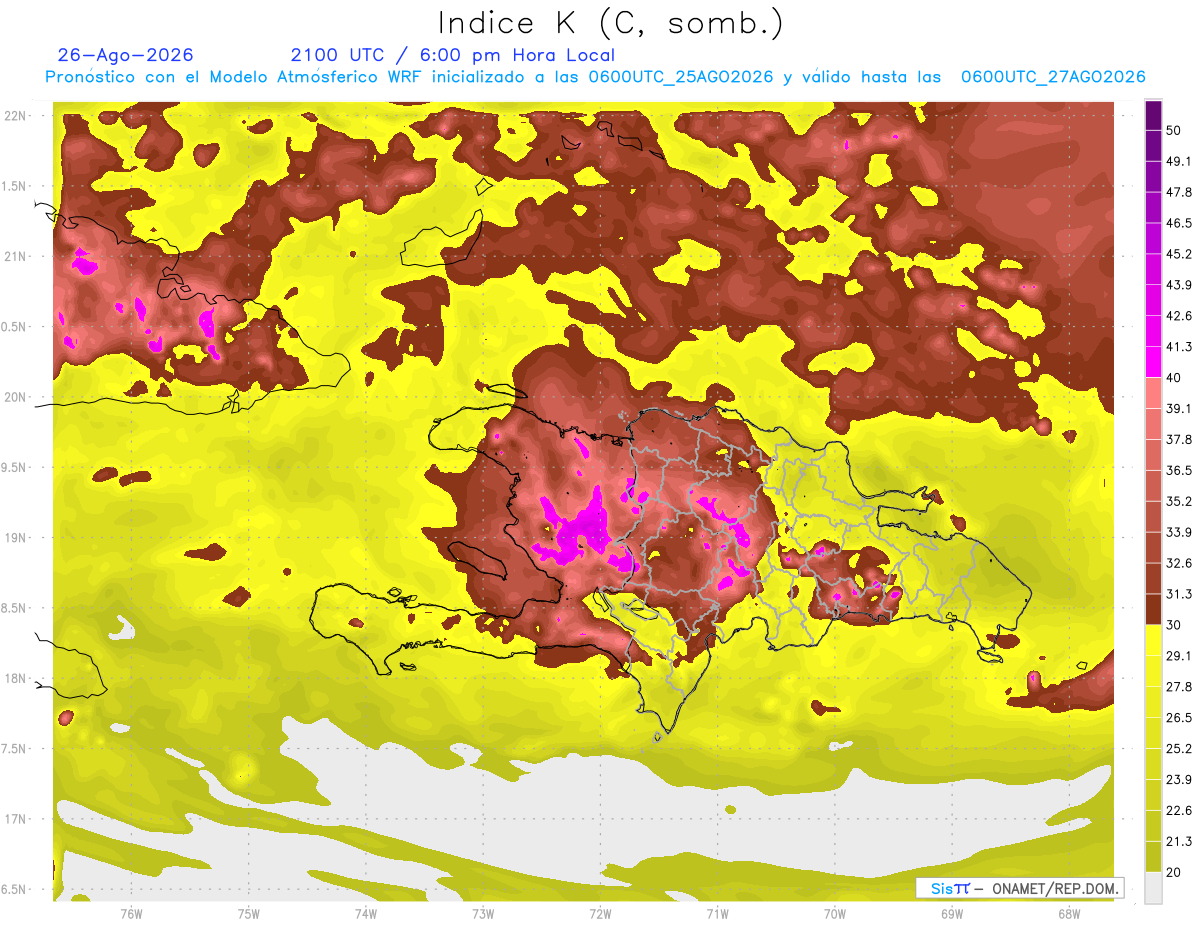The height and width of the screenshot is (927, 1200).
Task: Click the '21N' latitude label
Action: coord(16,256)
